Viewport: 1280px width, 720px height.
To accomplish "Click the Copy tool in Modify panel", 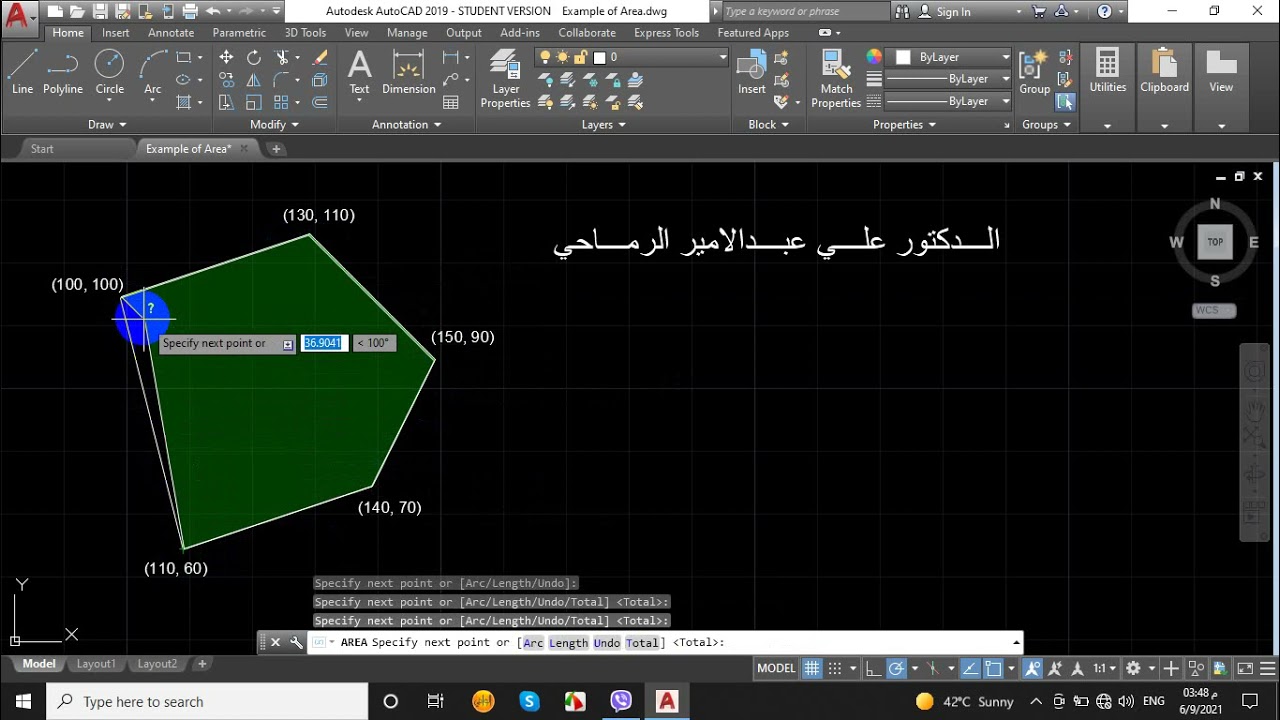I will pos(226,80).
